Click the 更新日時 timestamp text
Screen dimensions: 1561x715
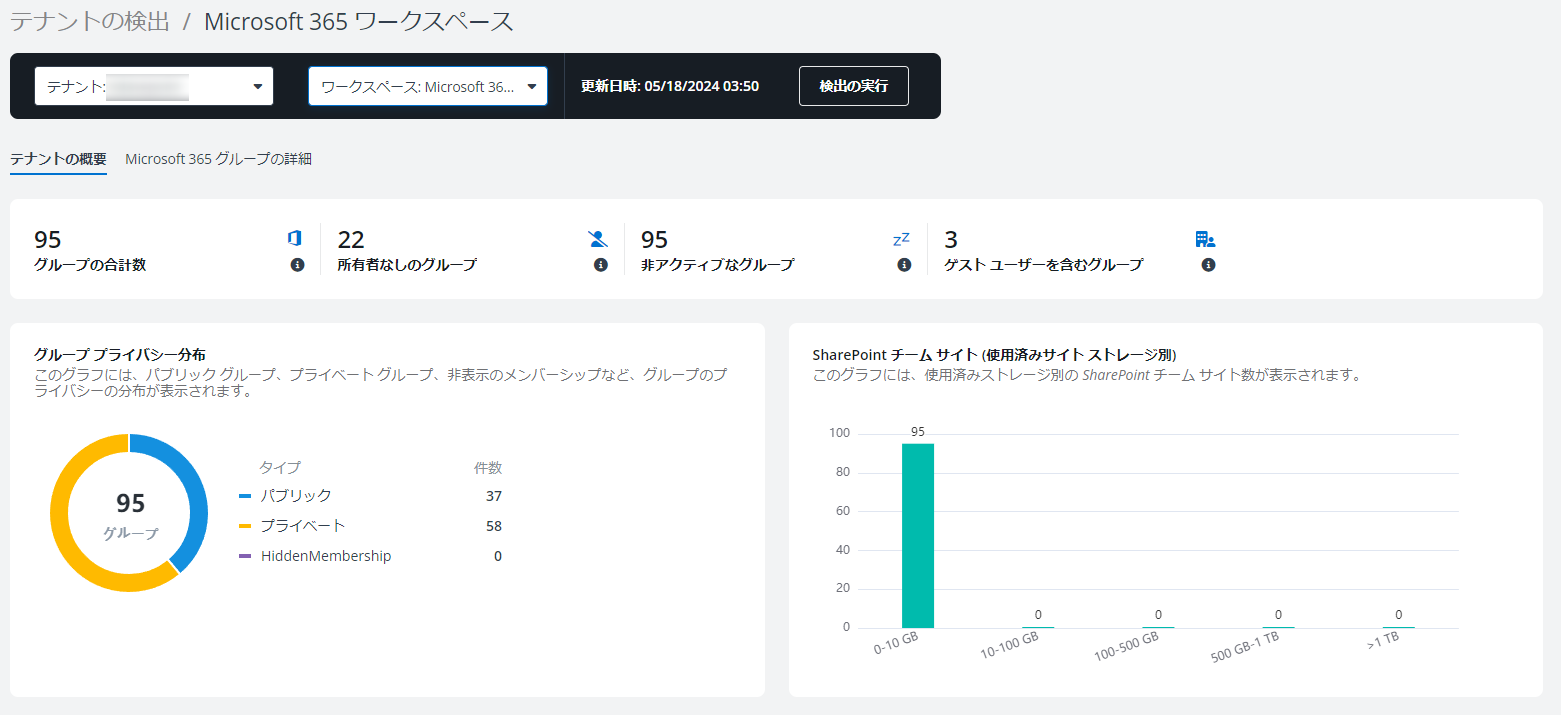[670, 86]
